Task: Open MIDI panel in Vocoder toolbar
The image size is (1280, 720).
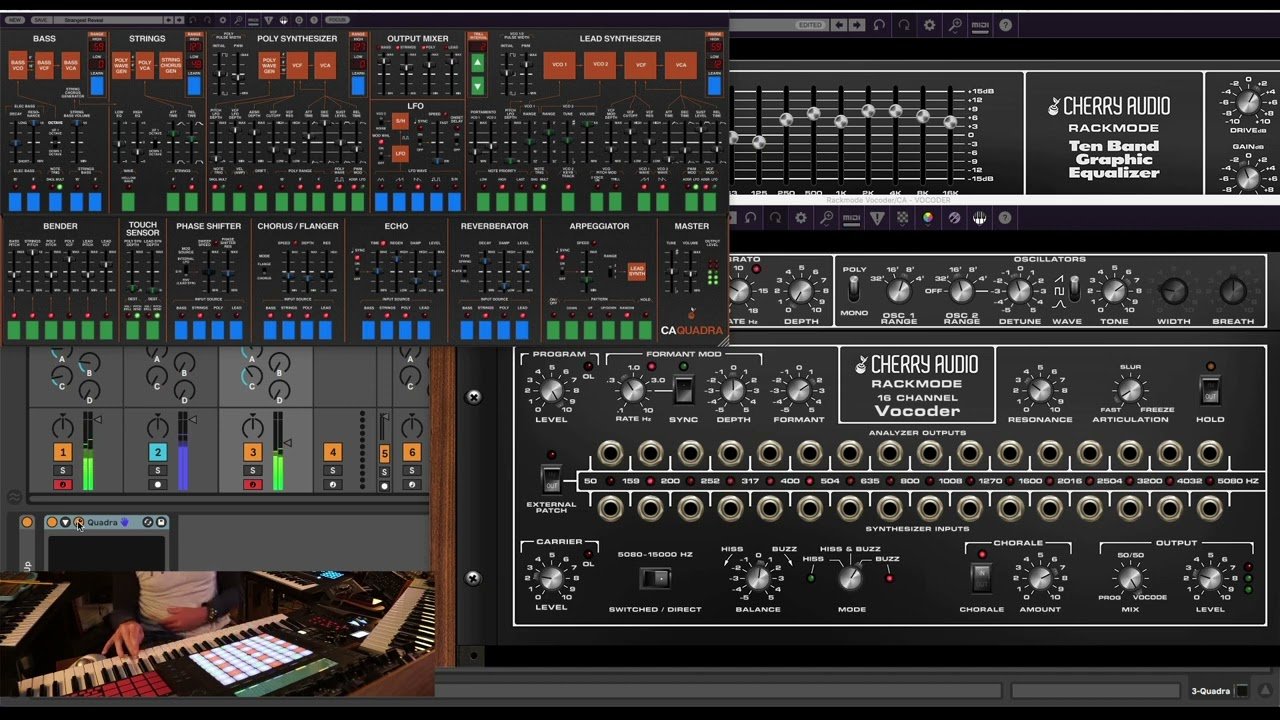Action: point(851,217)
